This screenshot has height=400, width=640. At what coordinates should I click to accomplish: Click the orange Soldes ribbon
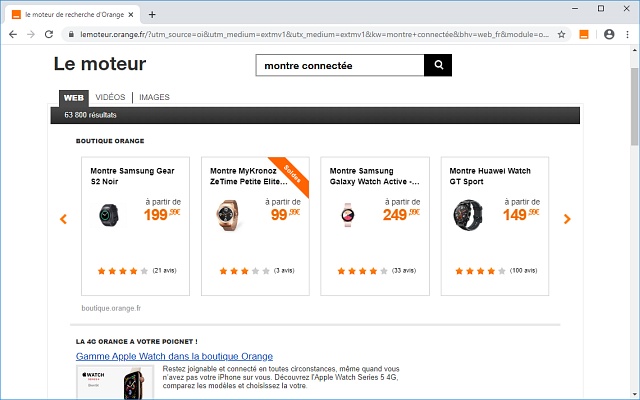(x=293, y=174)
